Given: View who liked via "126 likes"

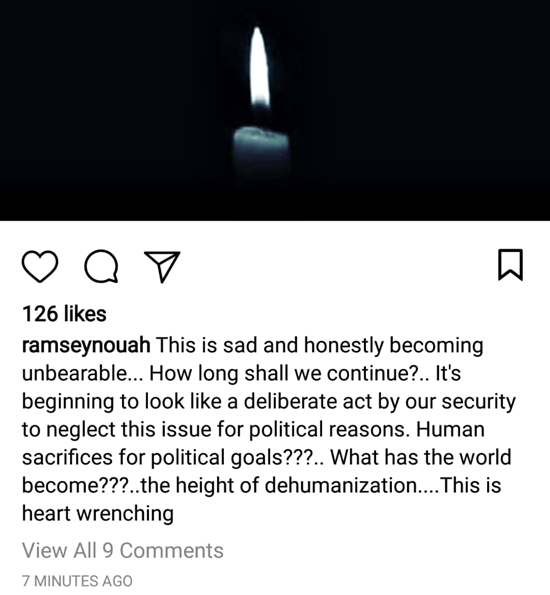Looking at the screenshot, I should 64,314.
